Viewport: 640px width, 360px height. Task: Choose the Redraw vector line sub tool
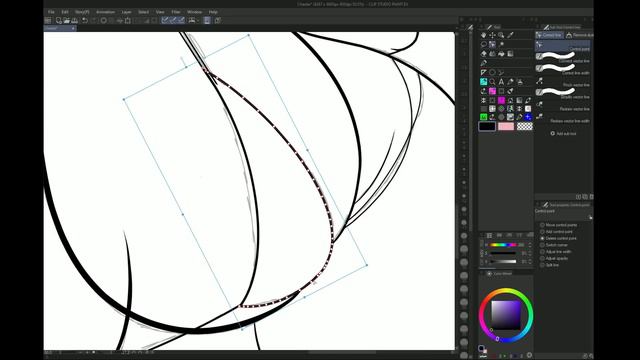pos(563,106)
